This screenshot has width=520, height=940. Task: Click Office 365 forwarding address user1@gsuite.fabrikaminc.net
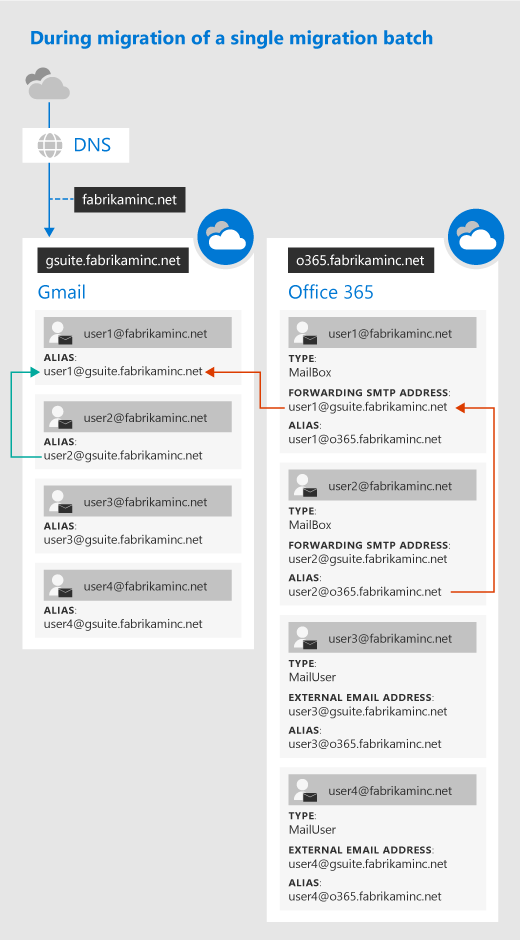[368, 407]
